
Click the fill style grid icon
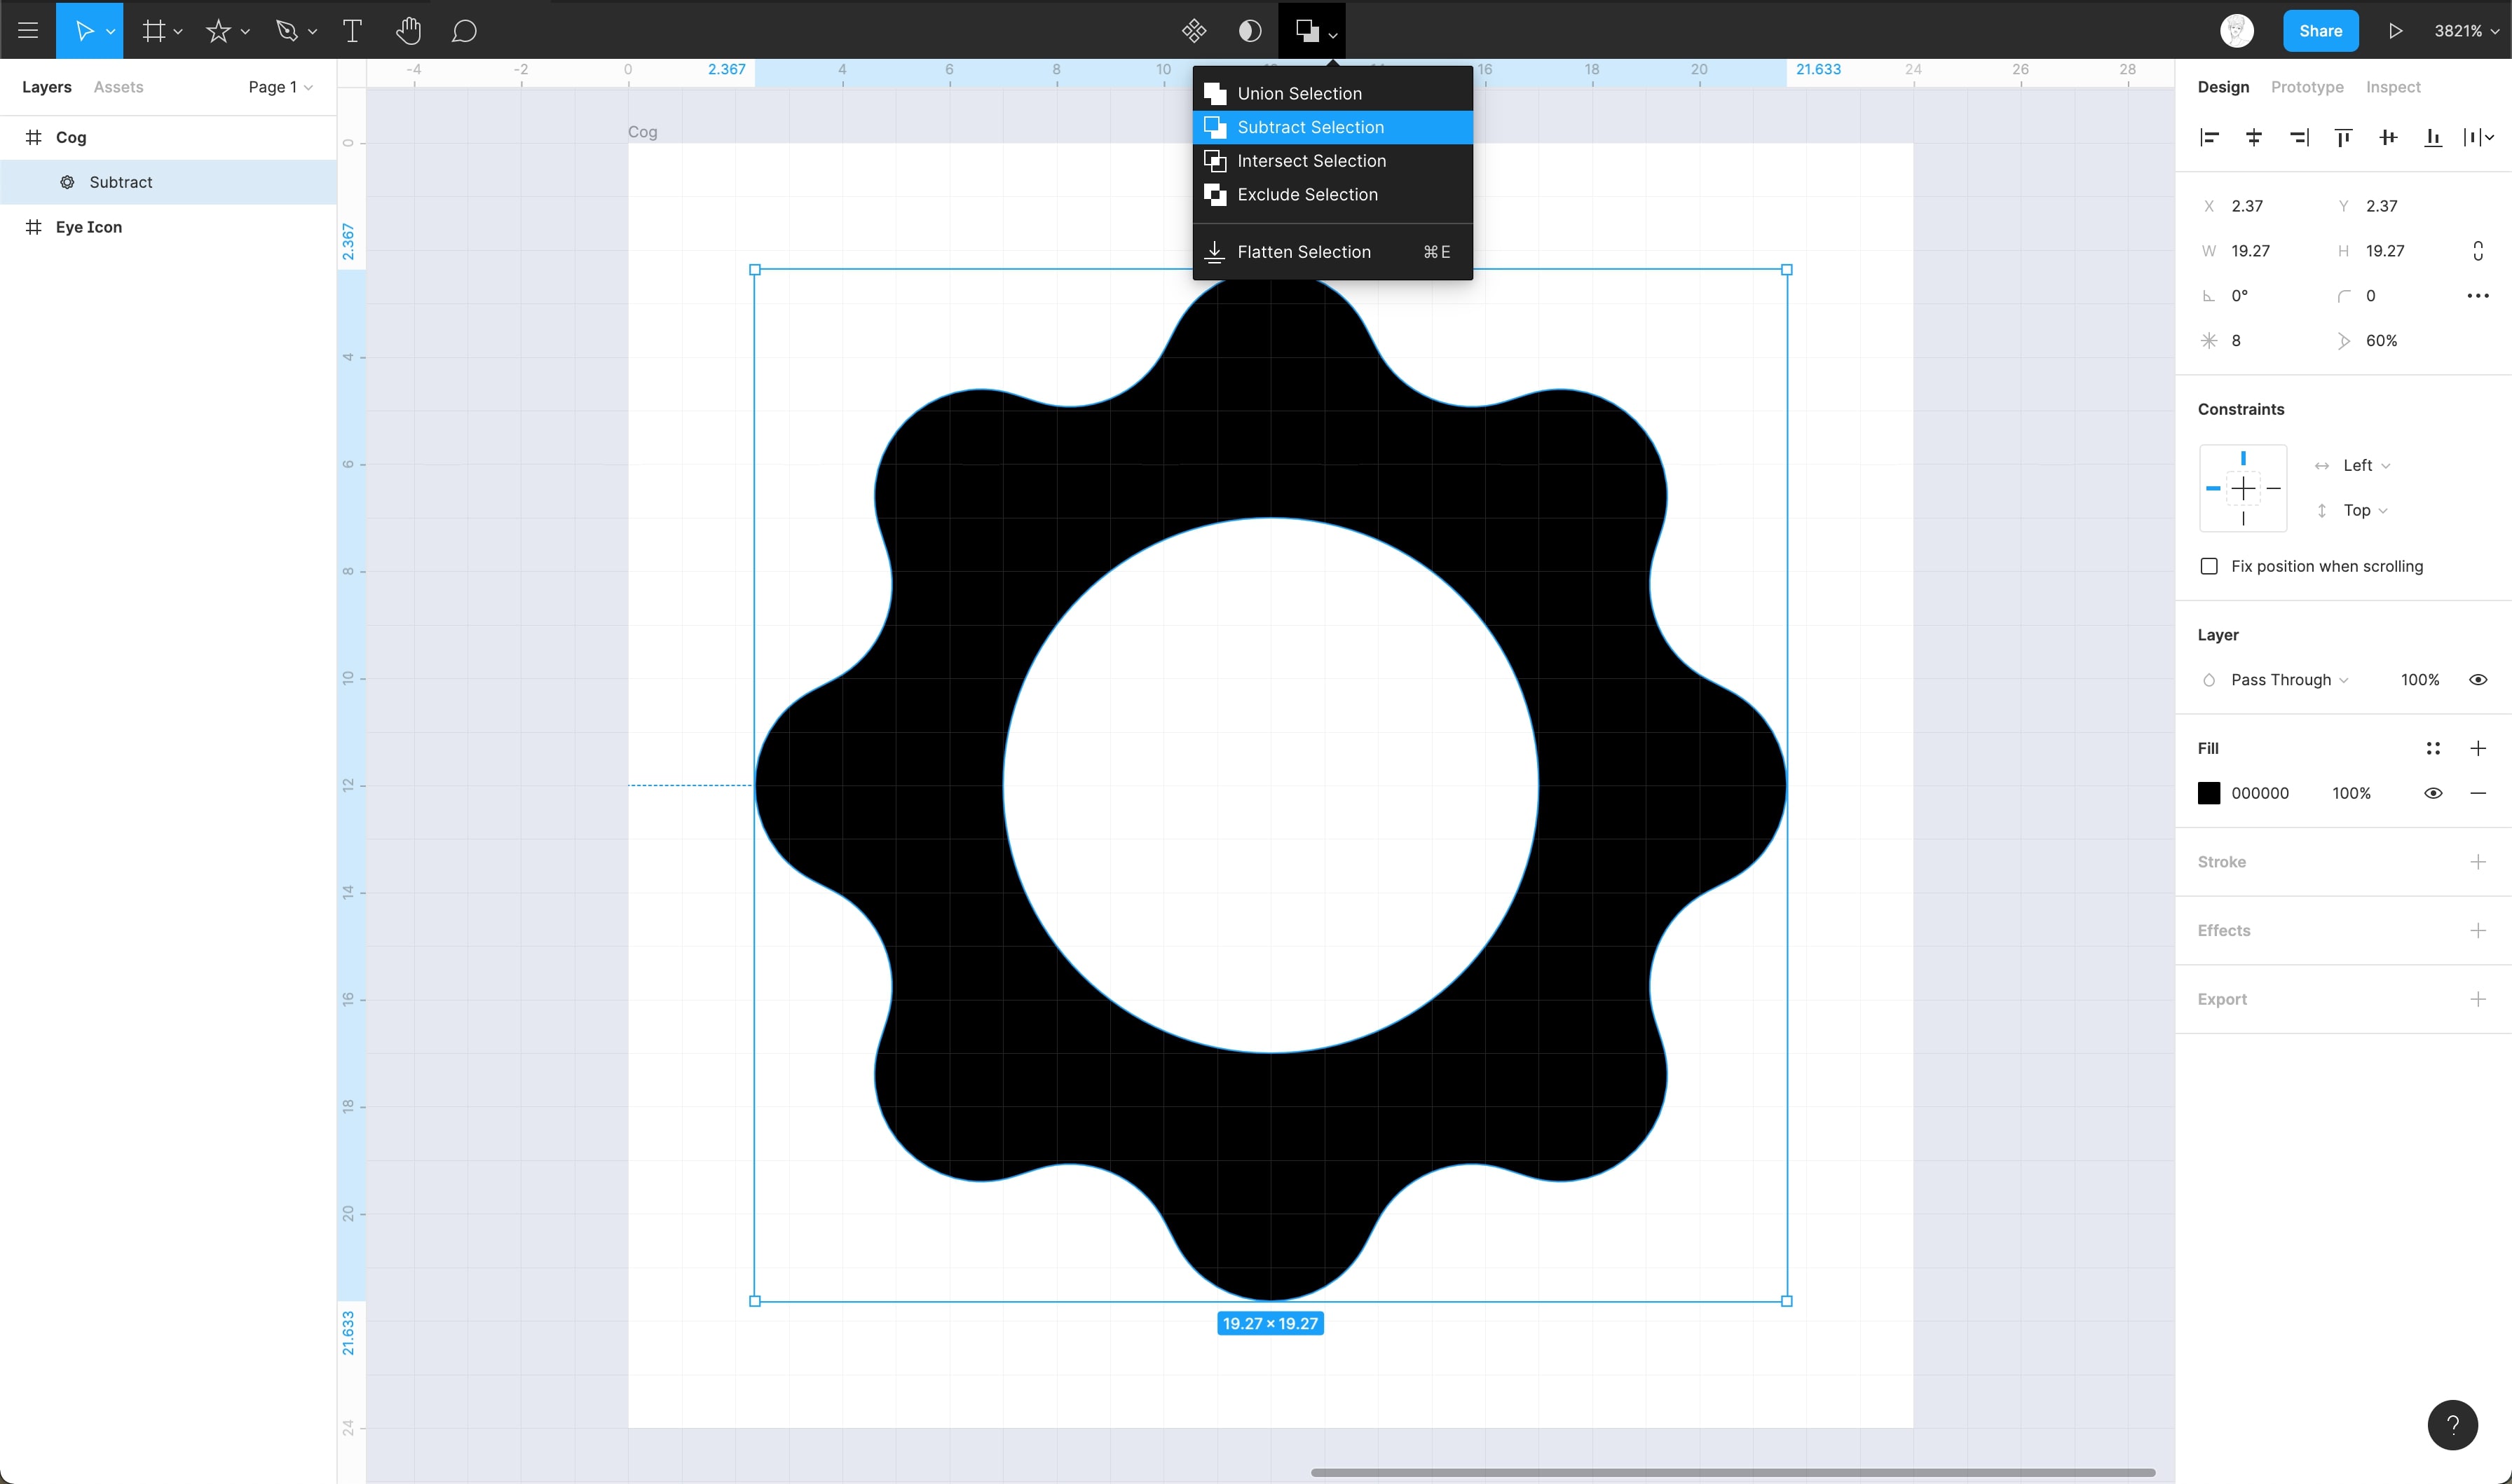point(2433,748)
